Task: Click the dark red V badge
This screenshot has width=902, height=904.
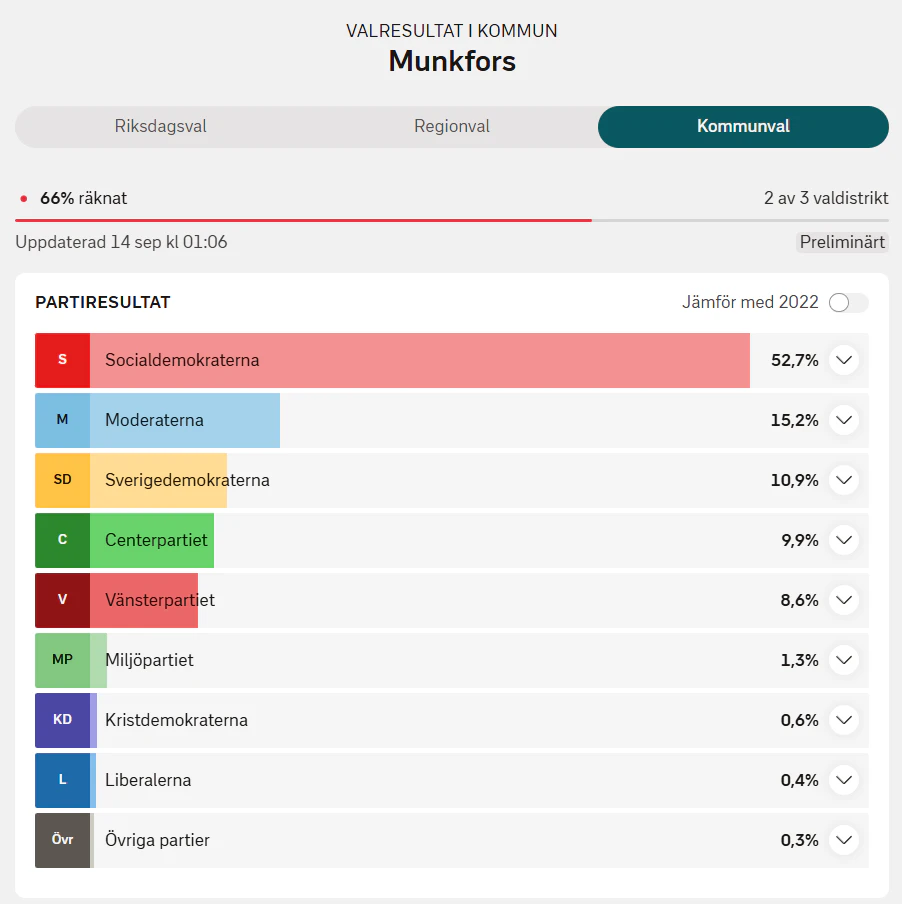Action: [x=62, y=600]
